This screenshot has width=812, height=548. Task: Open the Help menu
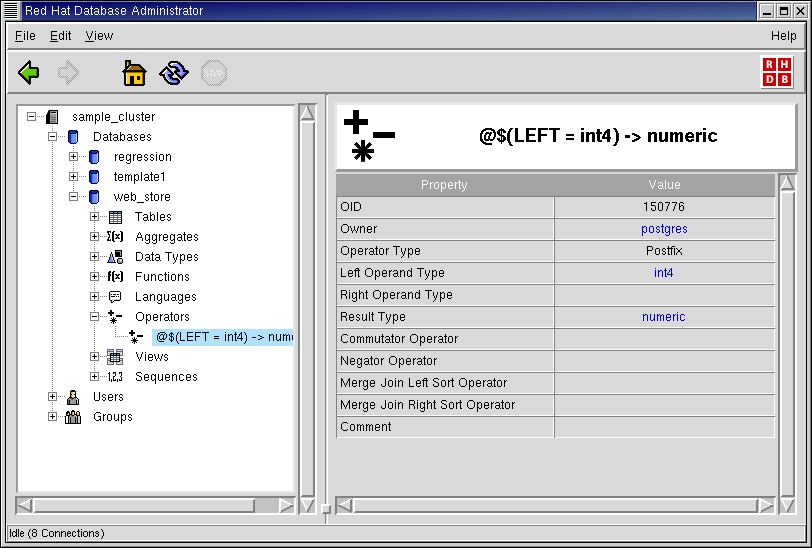coord(784,36)
